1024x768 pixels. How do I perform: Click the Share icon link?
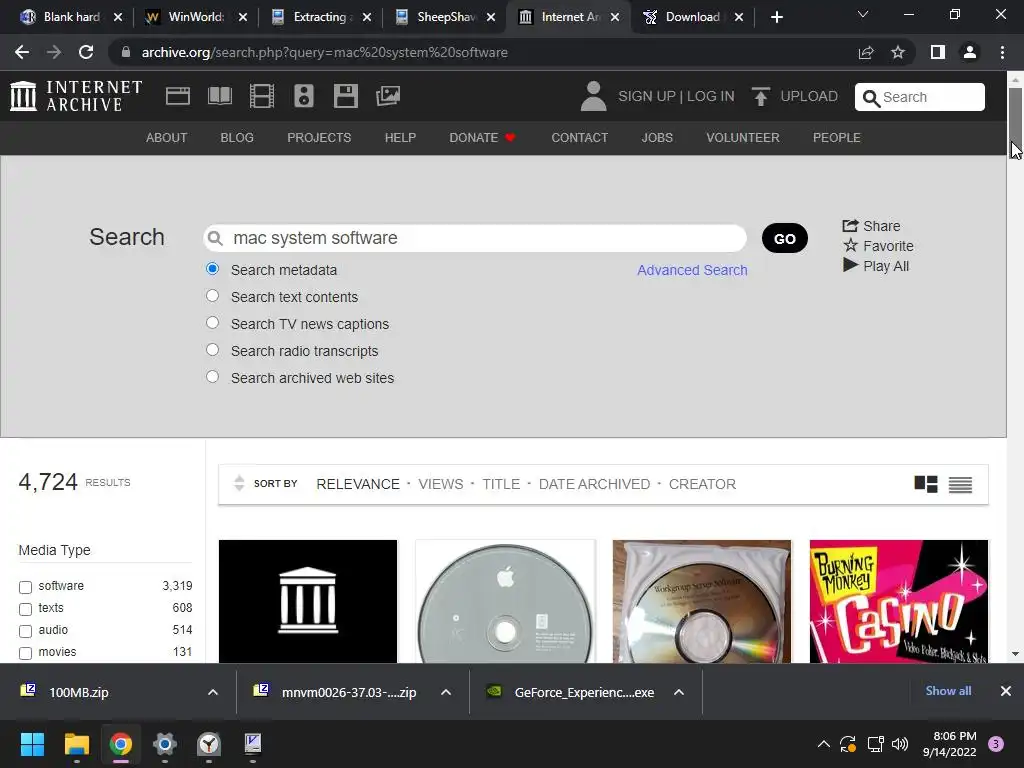[x=871, y=226]
